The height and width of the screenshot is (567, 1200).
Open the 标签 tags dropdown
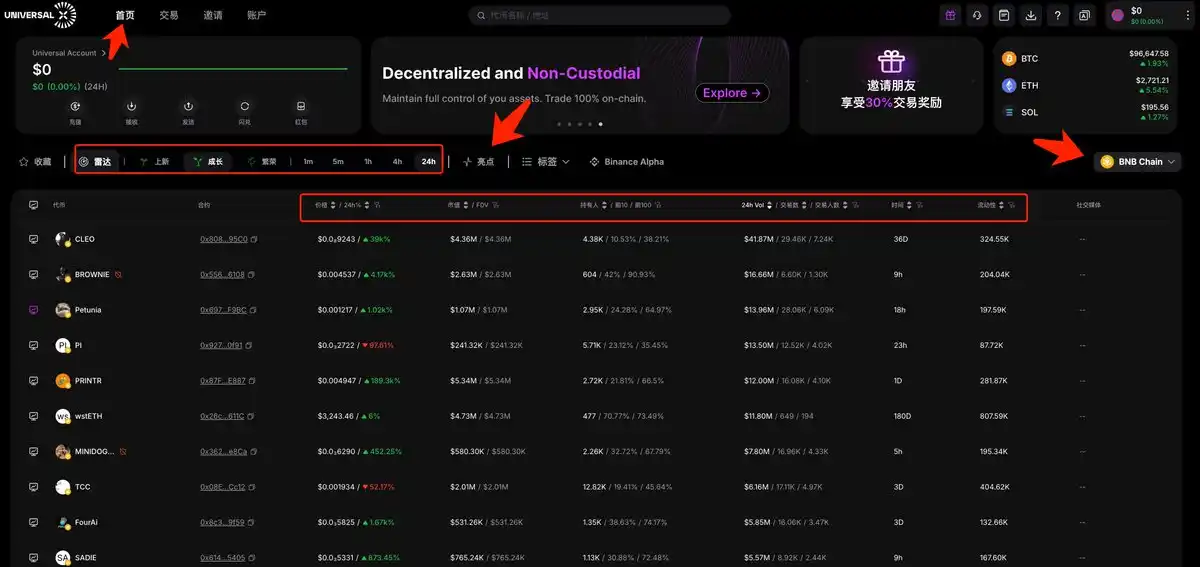click(x=546, y=161)
